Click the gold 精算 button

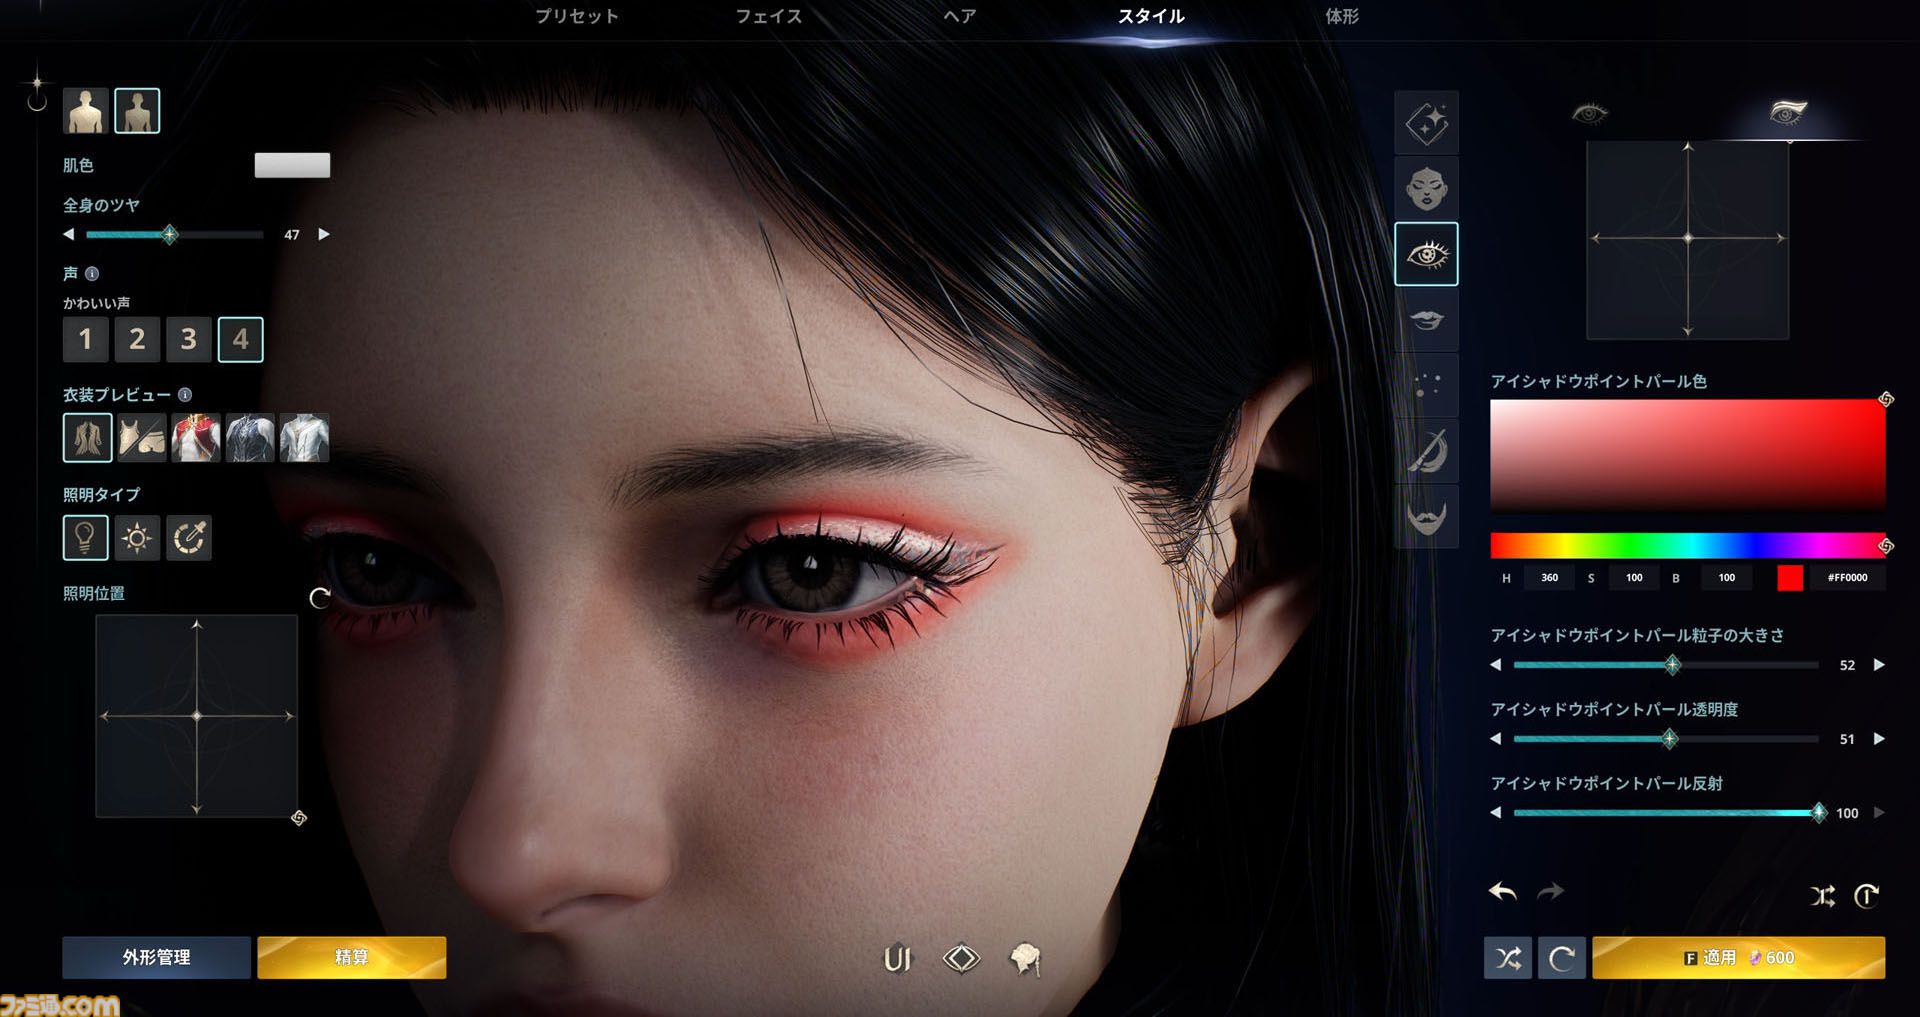351,957
